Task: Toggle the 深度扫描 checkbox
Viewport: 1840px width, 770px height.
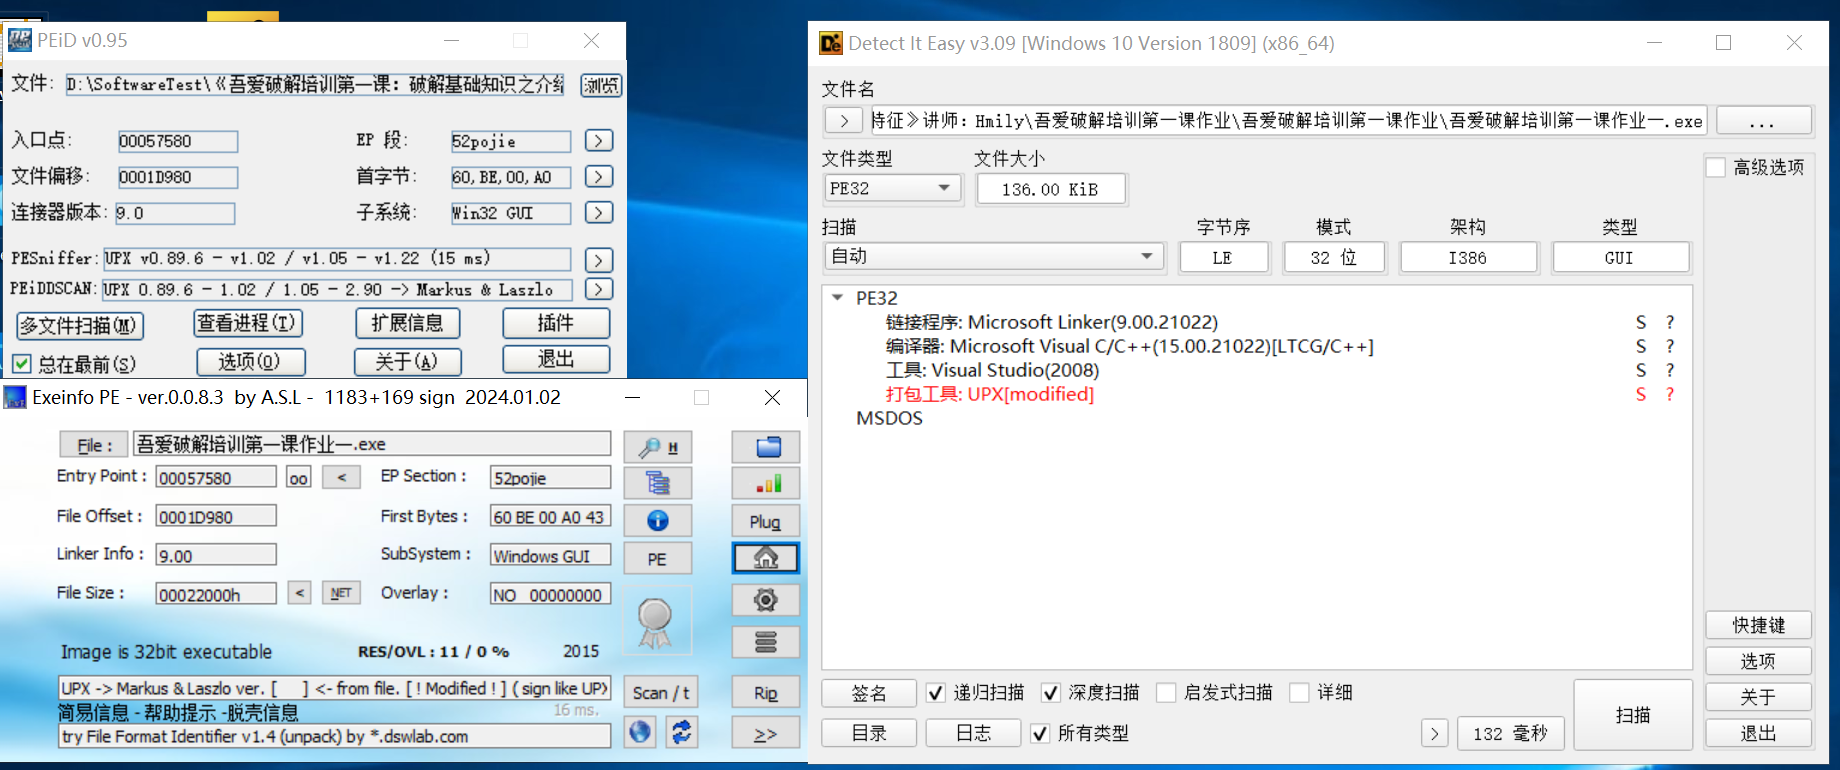Action: point(1050,692)
